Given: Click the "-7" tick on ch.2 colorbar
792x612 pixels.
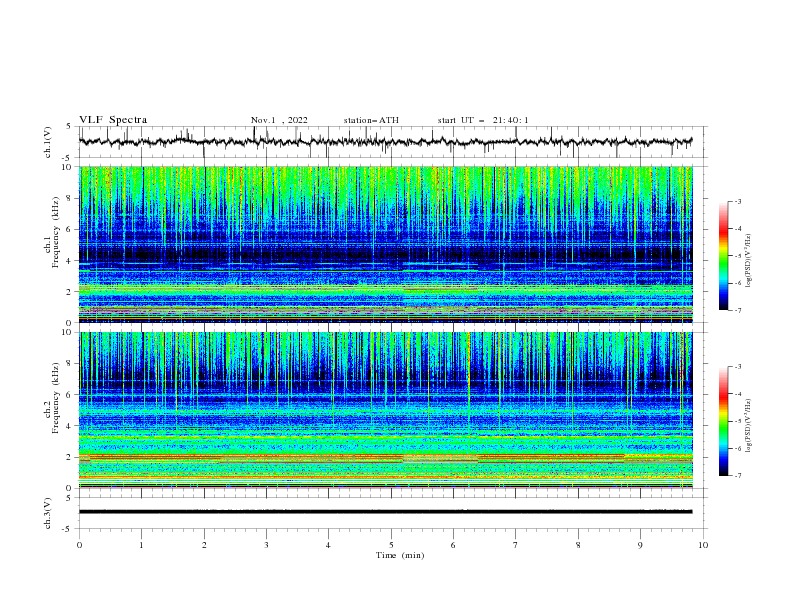Looking at the screenshot, I should point(738,476).
